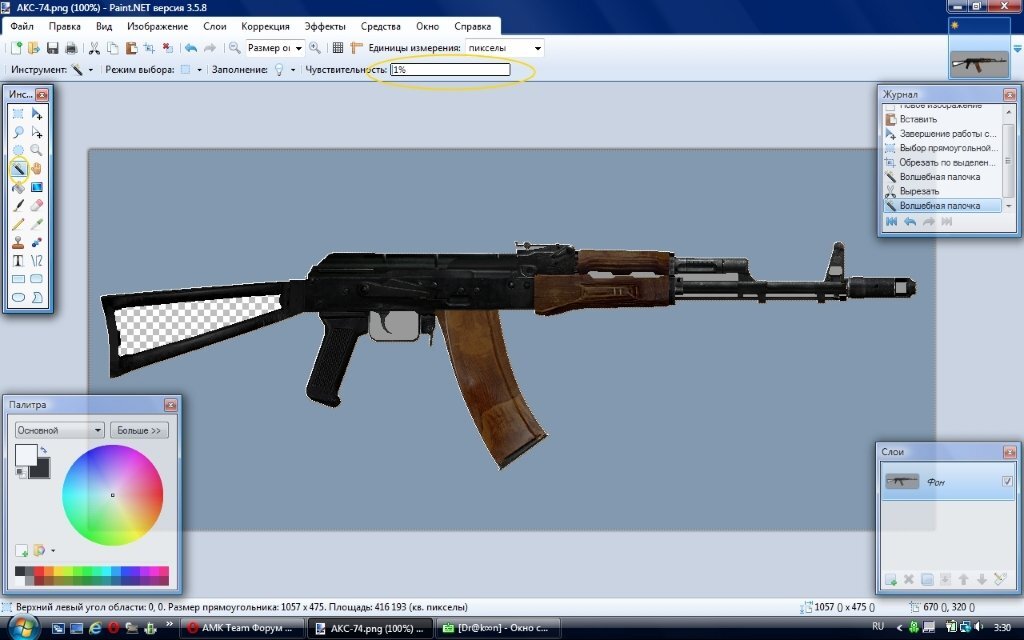Activate the Clone Stamp tool
The height and width of the screenshot is (640, 1024).
pos(18,242)
